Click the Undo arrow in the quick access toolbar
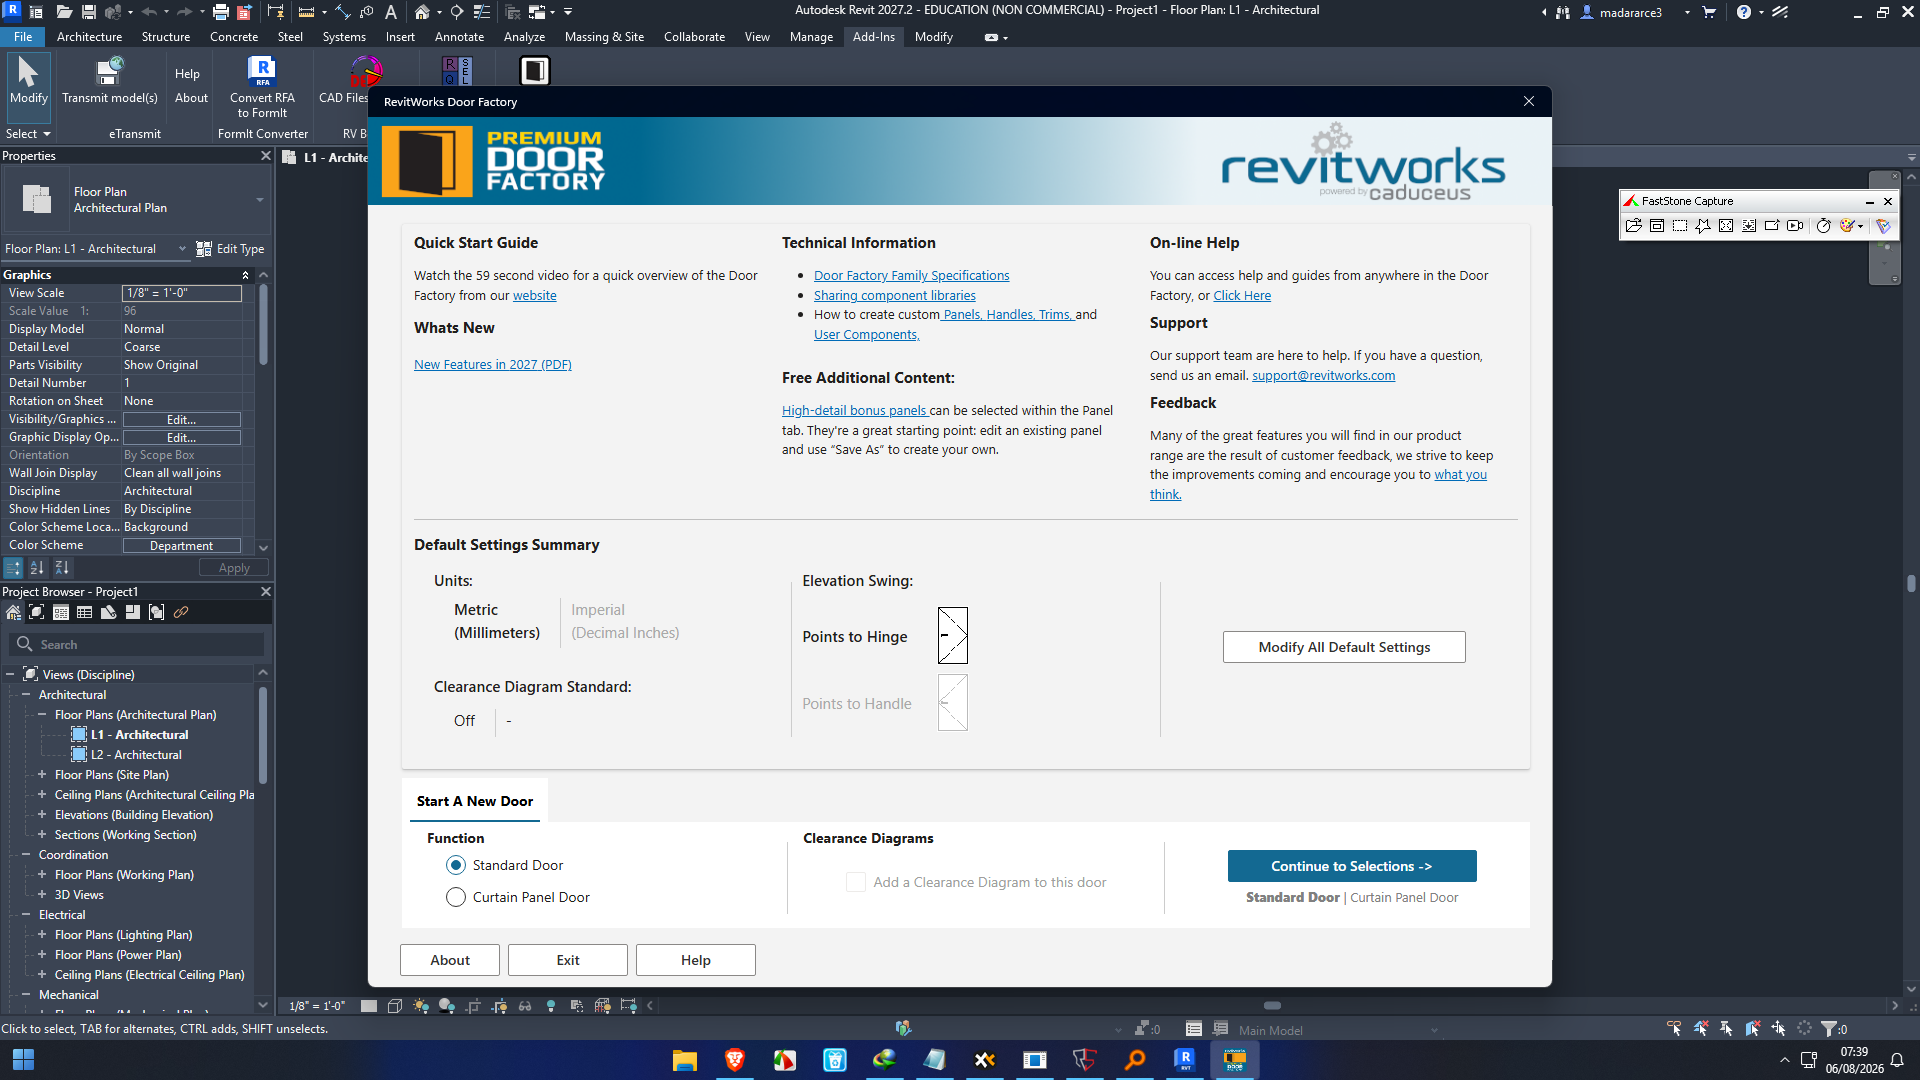 [x=150, y=12]
